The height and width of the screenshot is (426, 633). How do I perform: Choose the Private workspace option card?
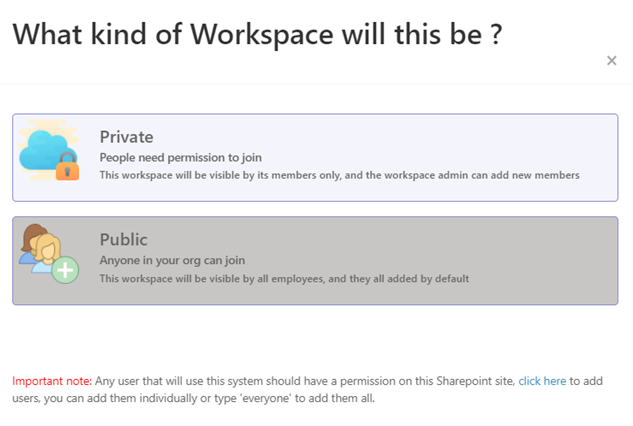coord(315,157)
